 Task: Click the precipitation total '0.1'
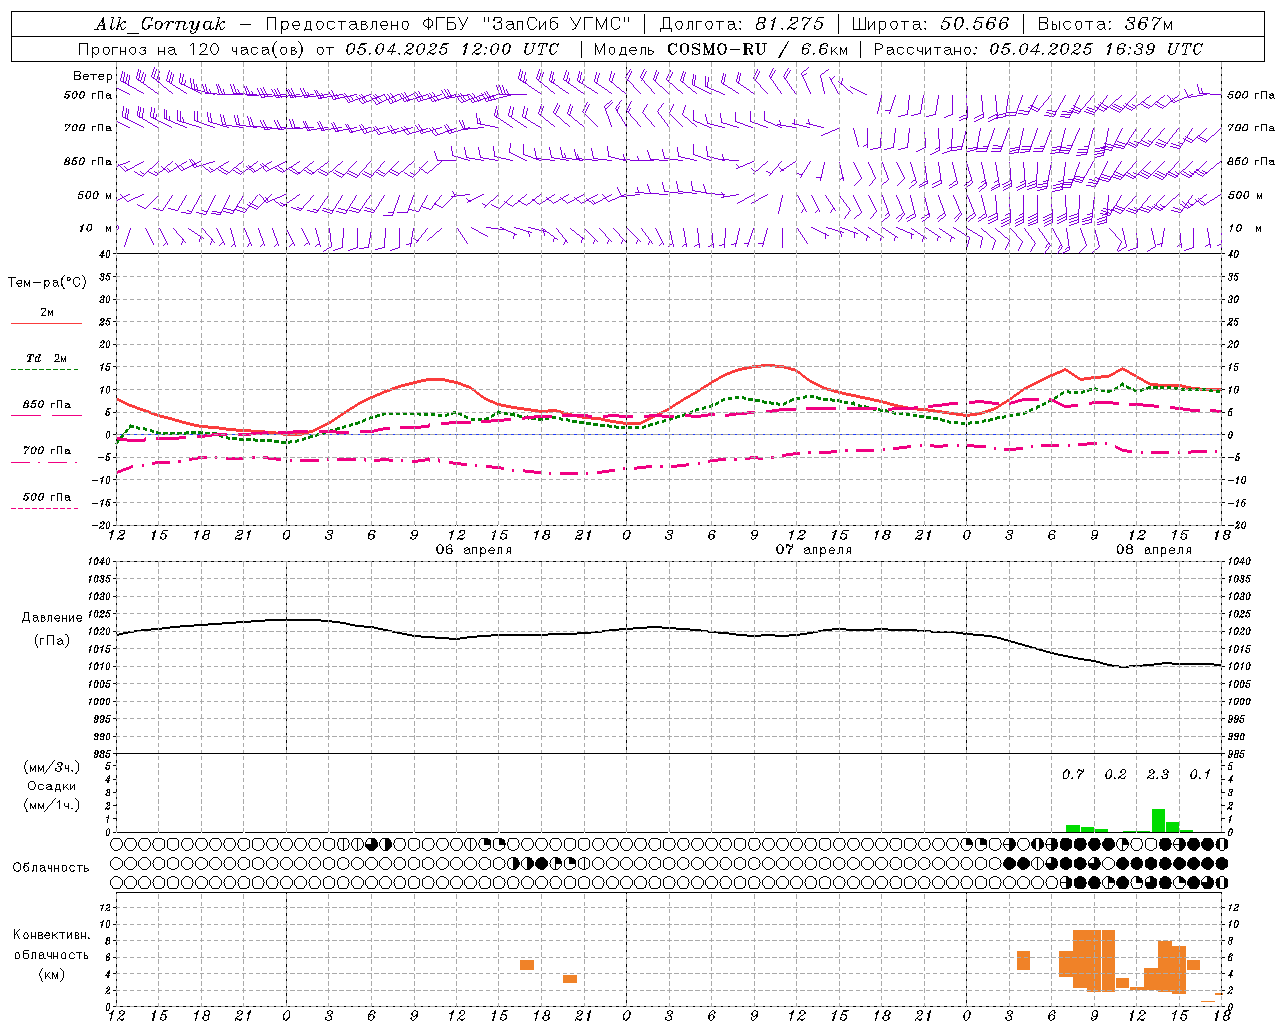1200,774
